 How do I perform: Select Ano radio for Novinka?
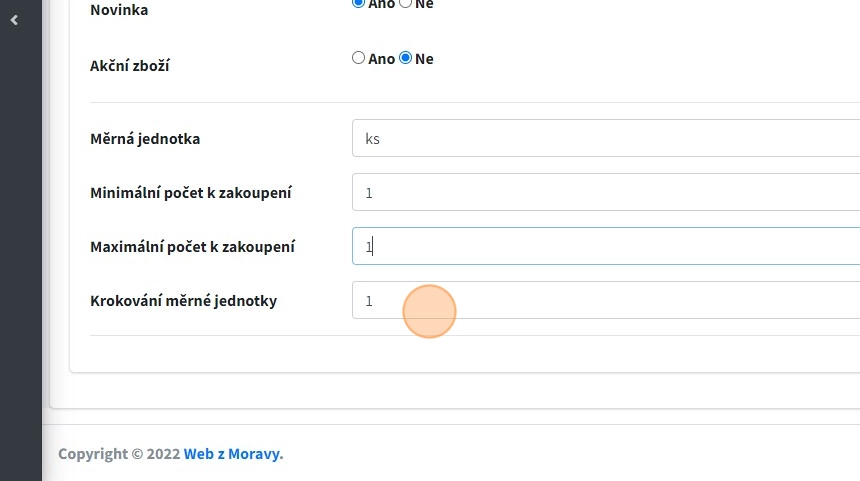coord(358,3)
